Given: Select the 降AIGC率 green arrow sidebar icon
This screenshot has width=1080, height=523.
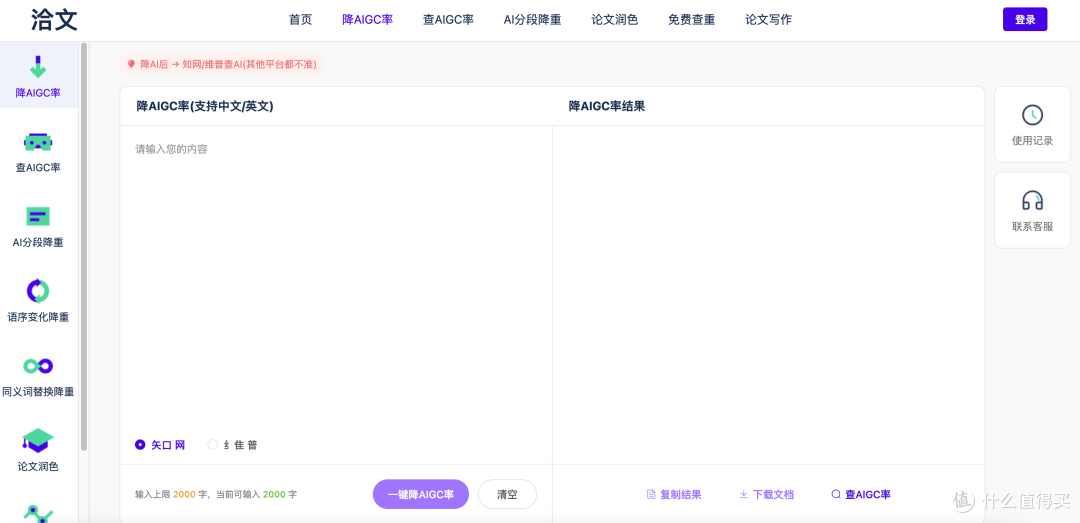Looking at the screenshot, I should tap(38, 67).
